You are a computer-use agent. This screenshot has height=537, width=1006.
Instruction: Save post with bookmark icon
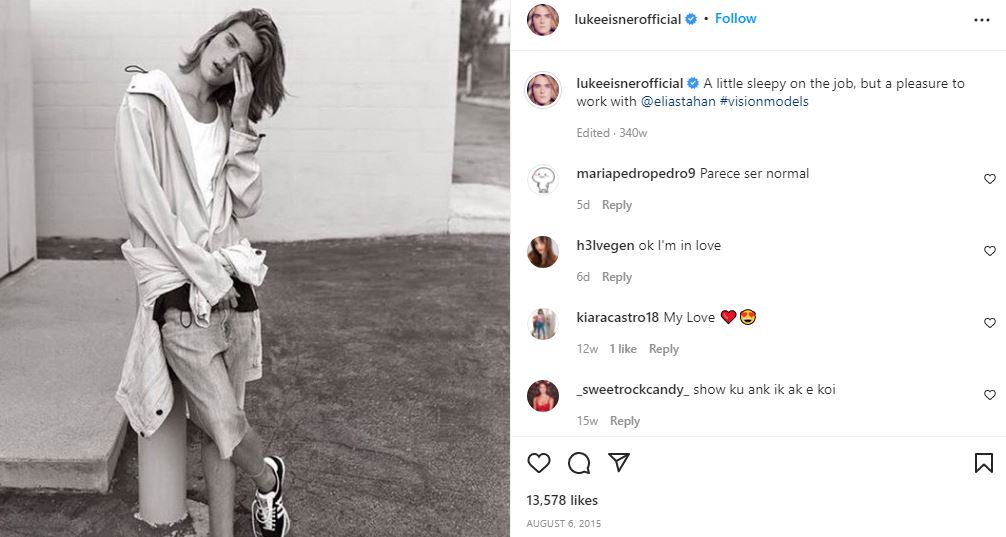(984, 463)
